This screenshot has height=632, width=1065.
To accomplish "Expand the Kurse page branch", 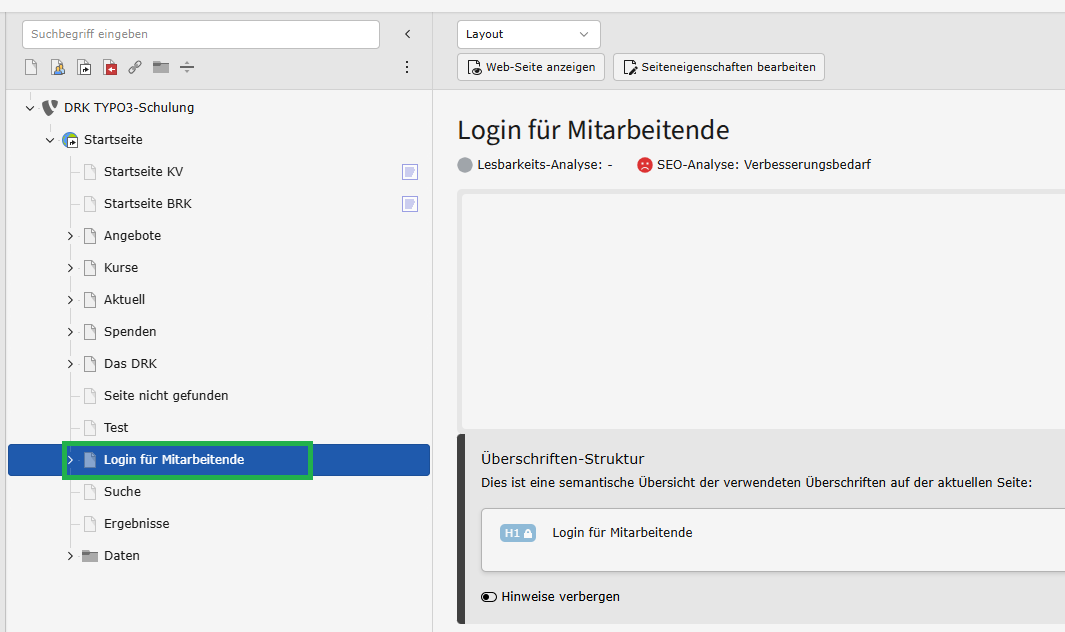I will 70,268.
